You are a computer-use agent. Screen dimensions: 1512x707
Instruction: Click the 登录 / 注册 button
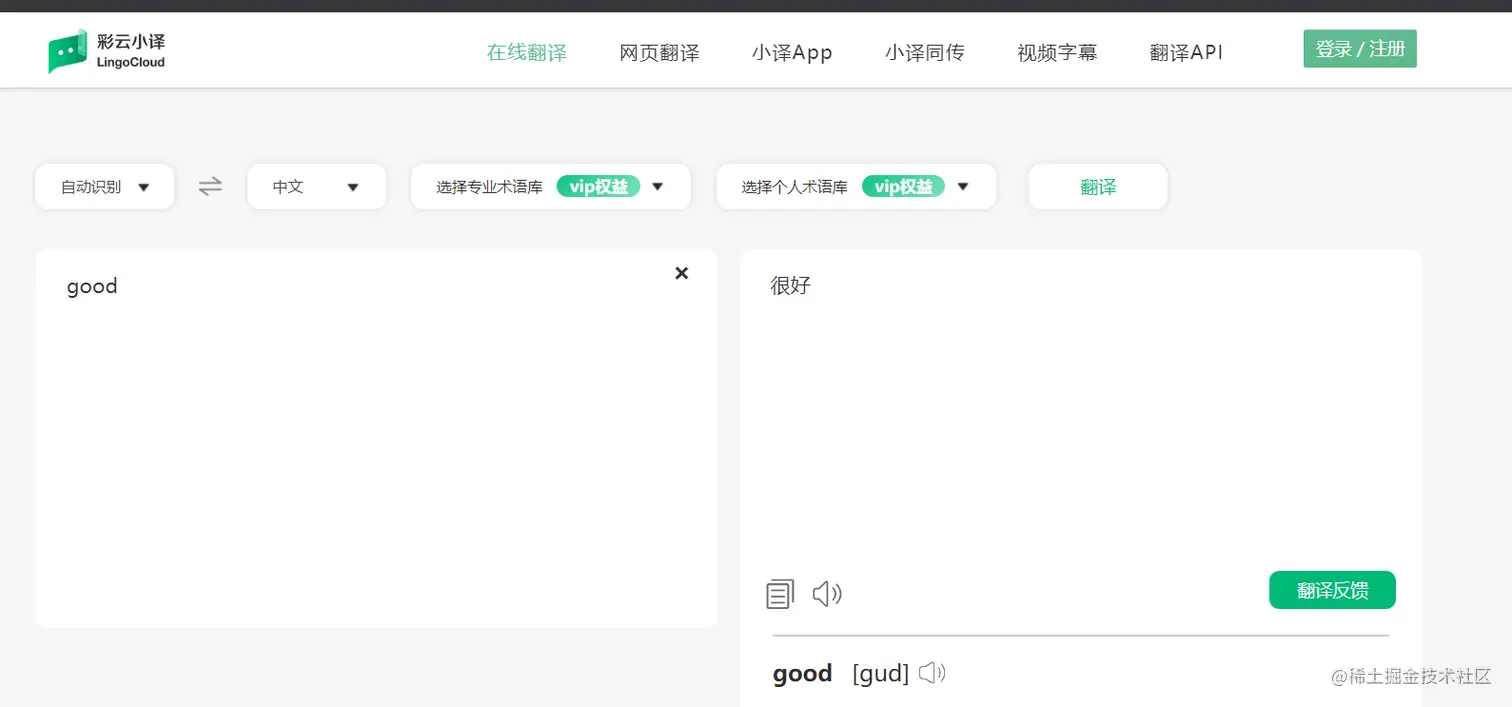1360,49
